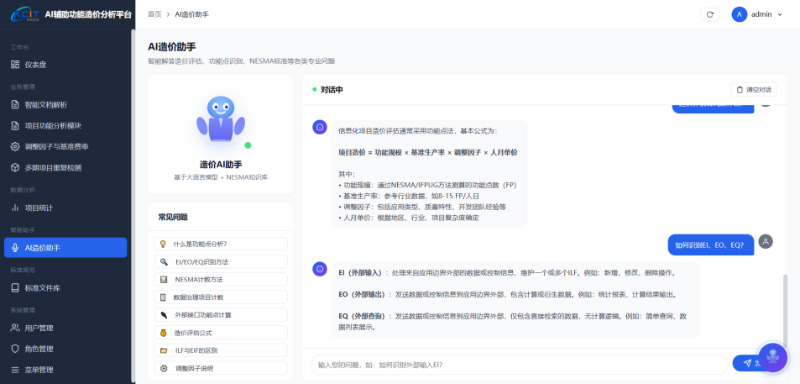
Task: Click the gear icon for 调整因子与基准费率
Action: [15, 146]
